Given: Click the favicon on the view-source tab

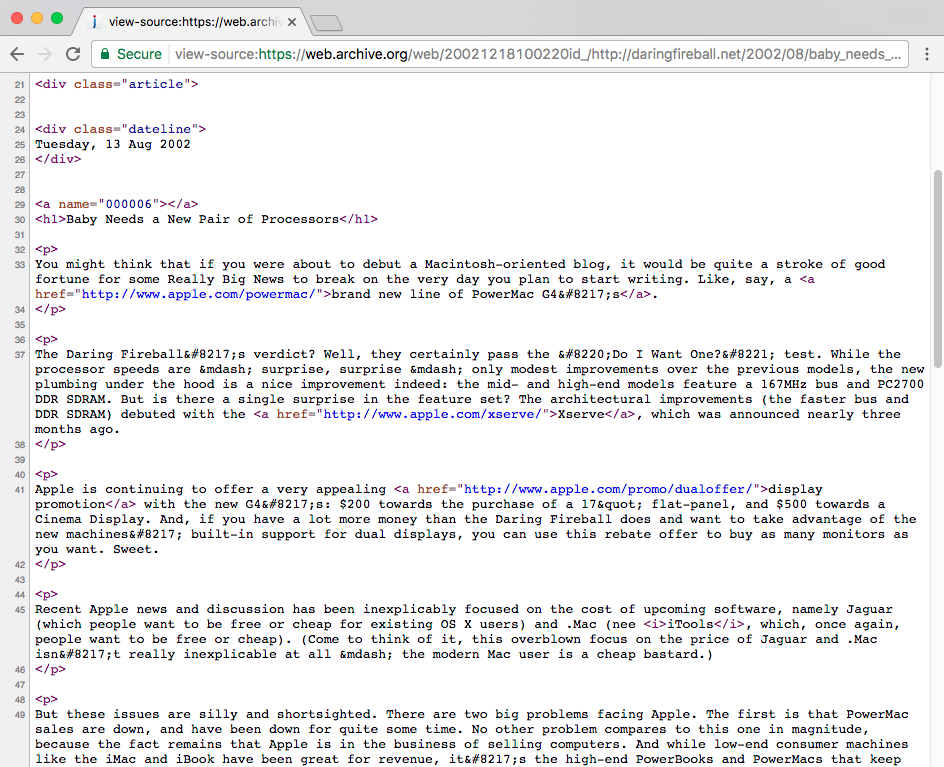Looking at the screenshot, I should coord(95,20).
